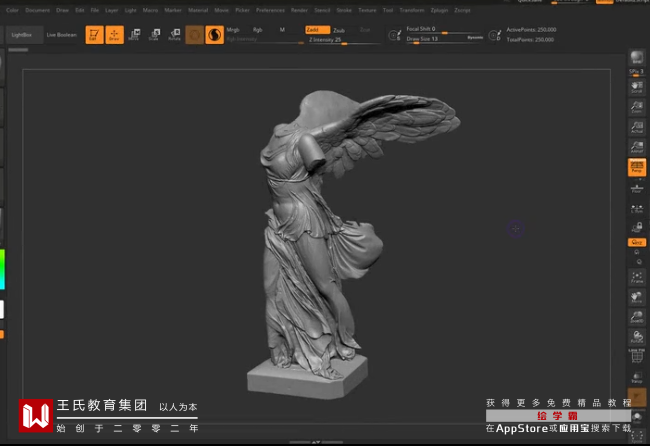Click the yin-yang sculptris pro icon
The image size is (650, 446).
coord(214,35)
